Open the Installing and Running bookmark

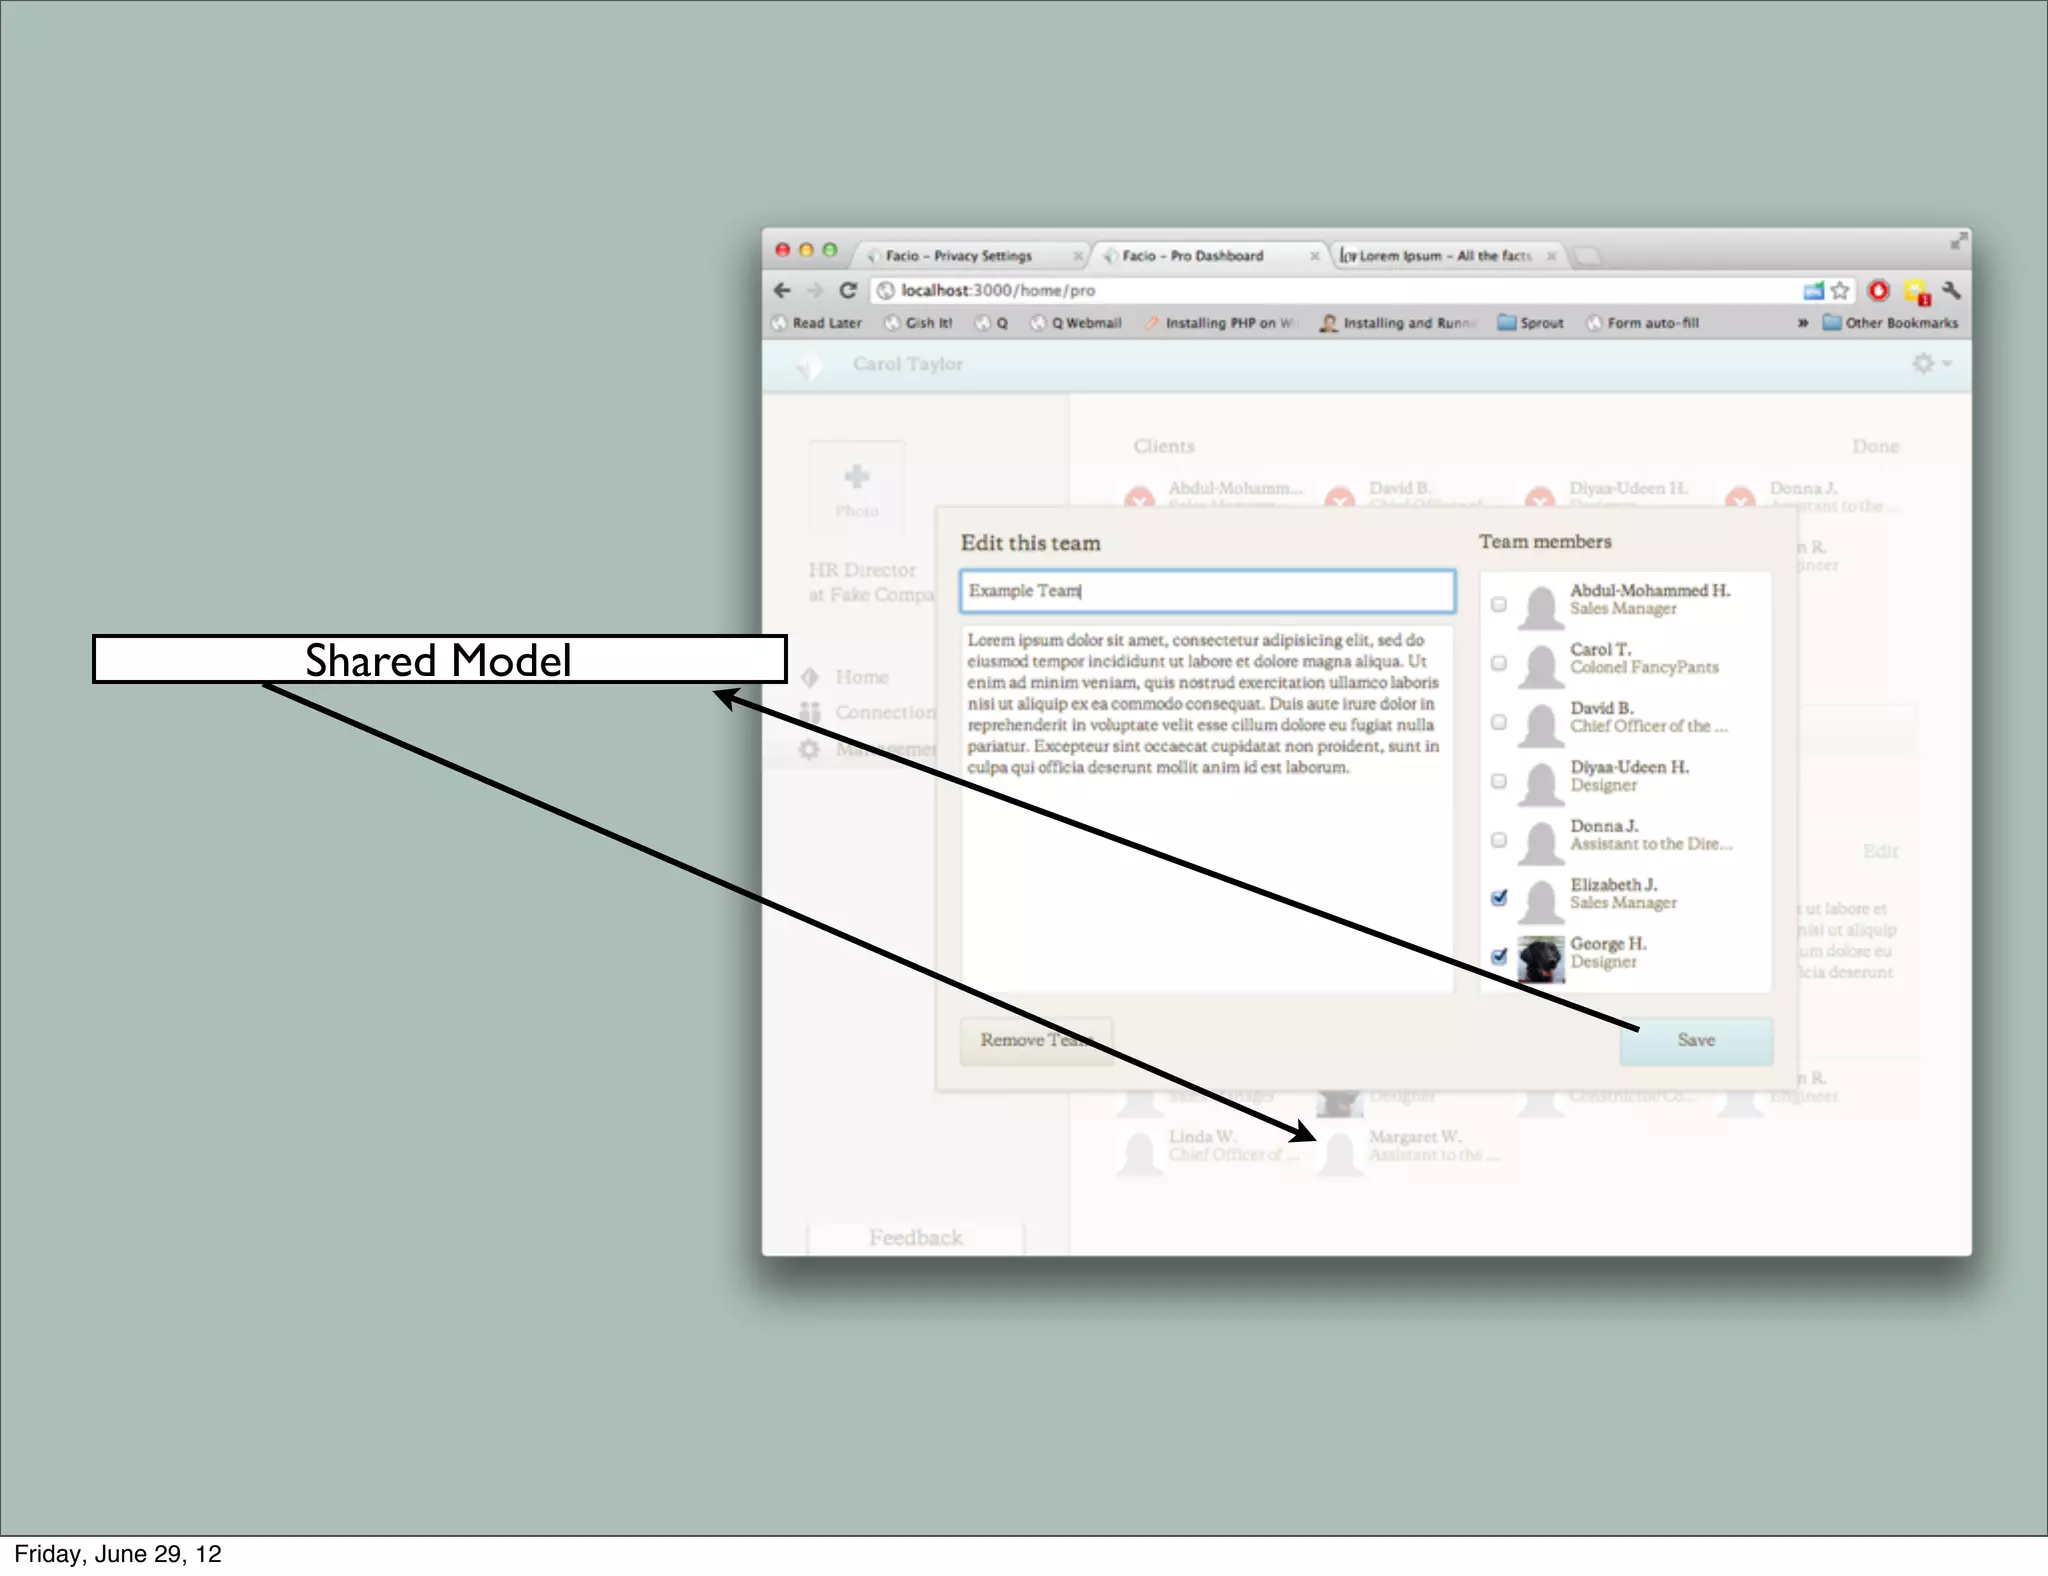[1398, 323]
